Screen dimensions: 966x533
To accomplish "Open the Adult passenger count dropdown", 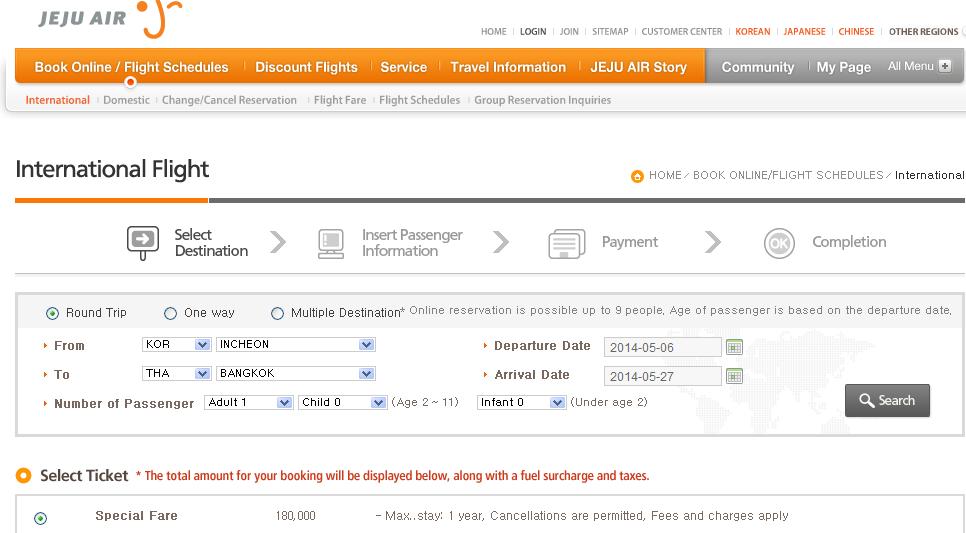I will (x=249, y=402).
